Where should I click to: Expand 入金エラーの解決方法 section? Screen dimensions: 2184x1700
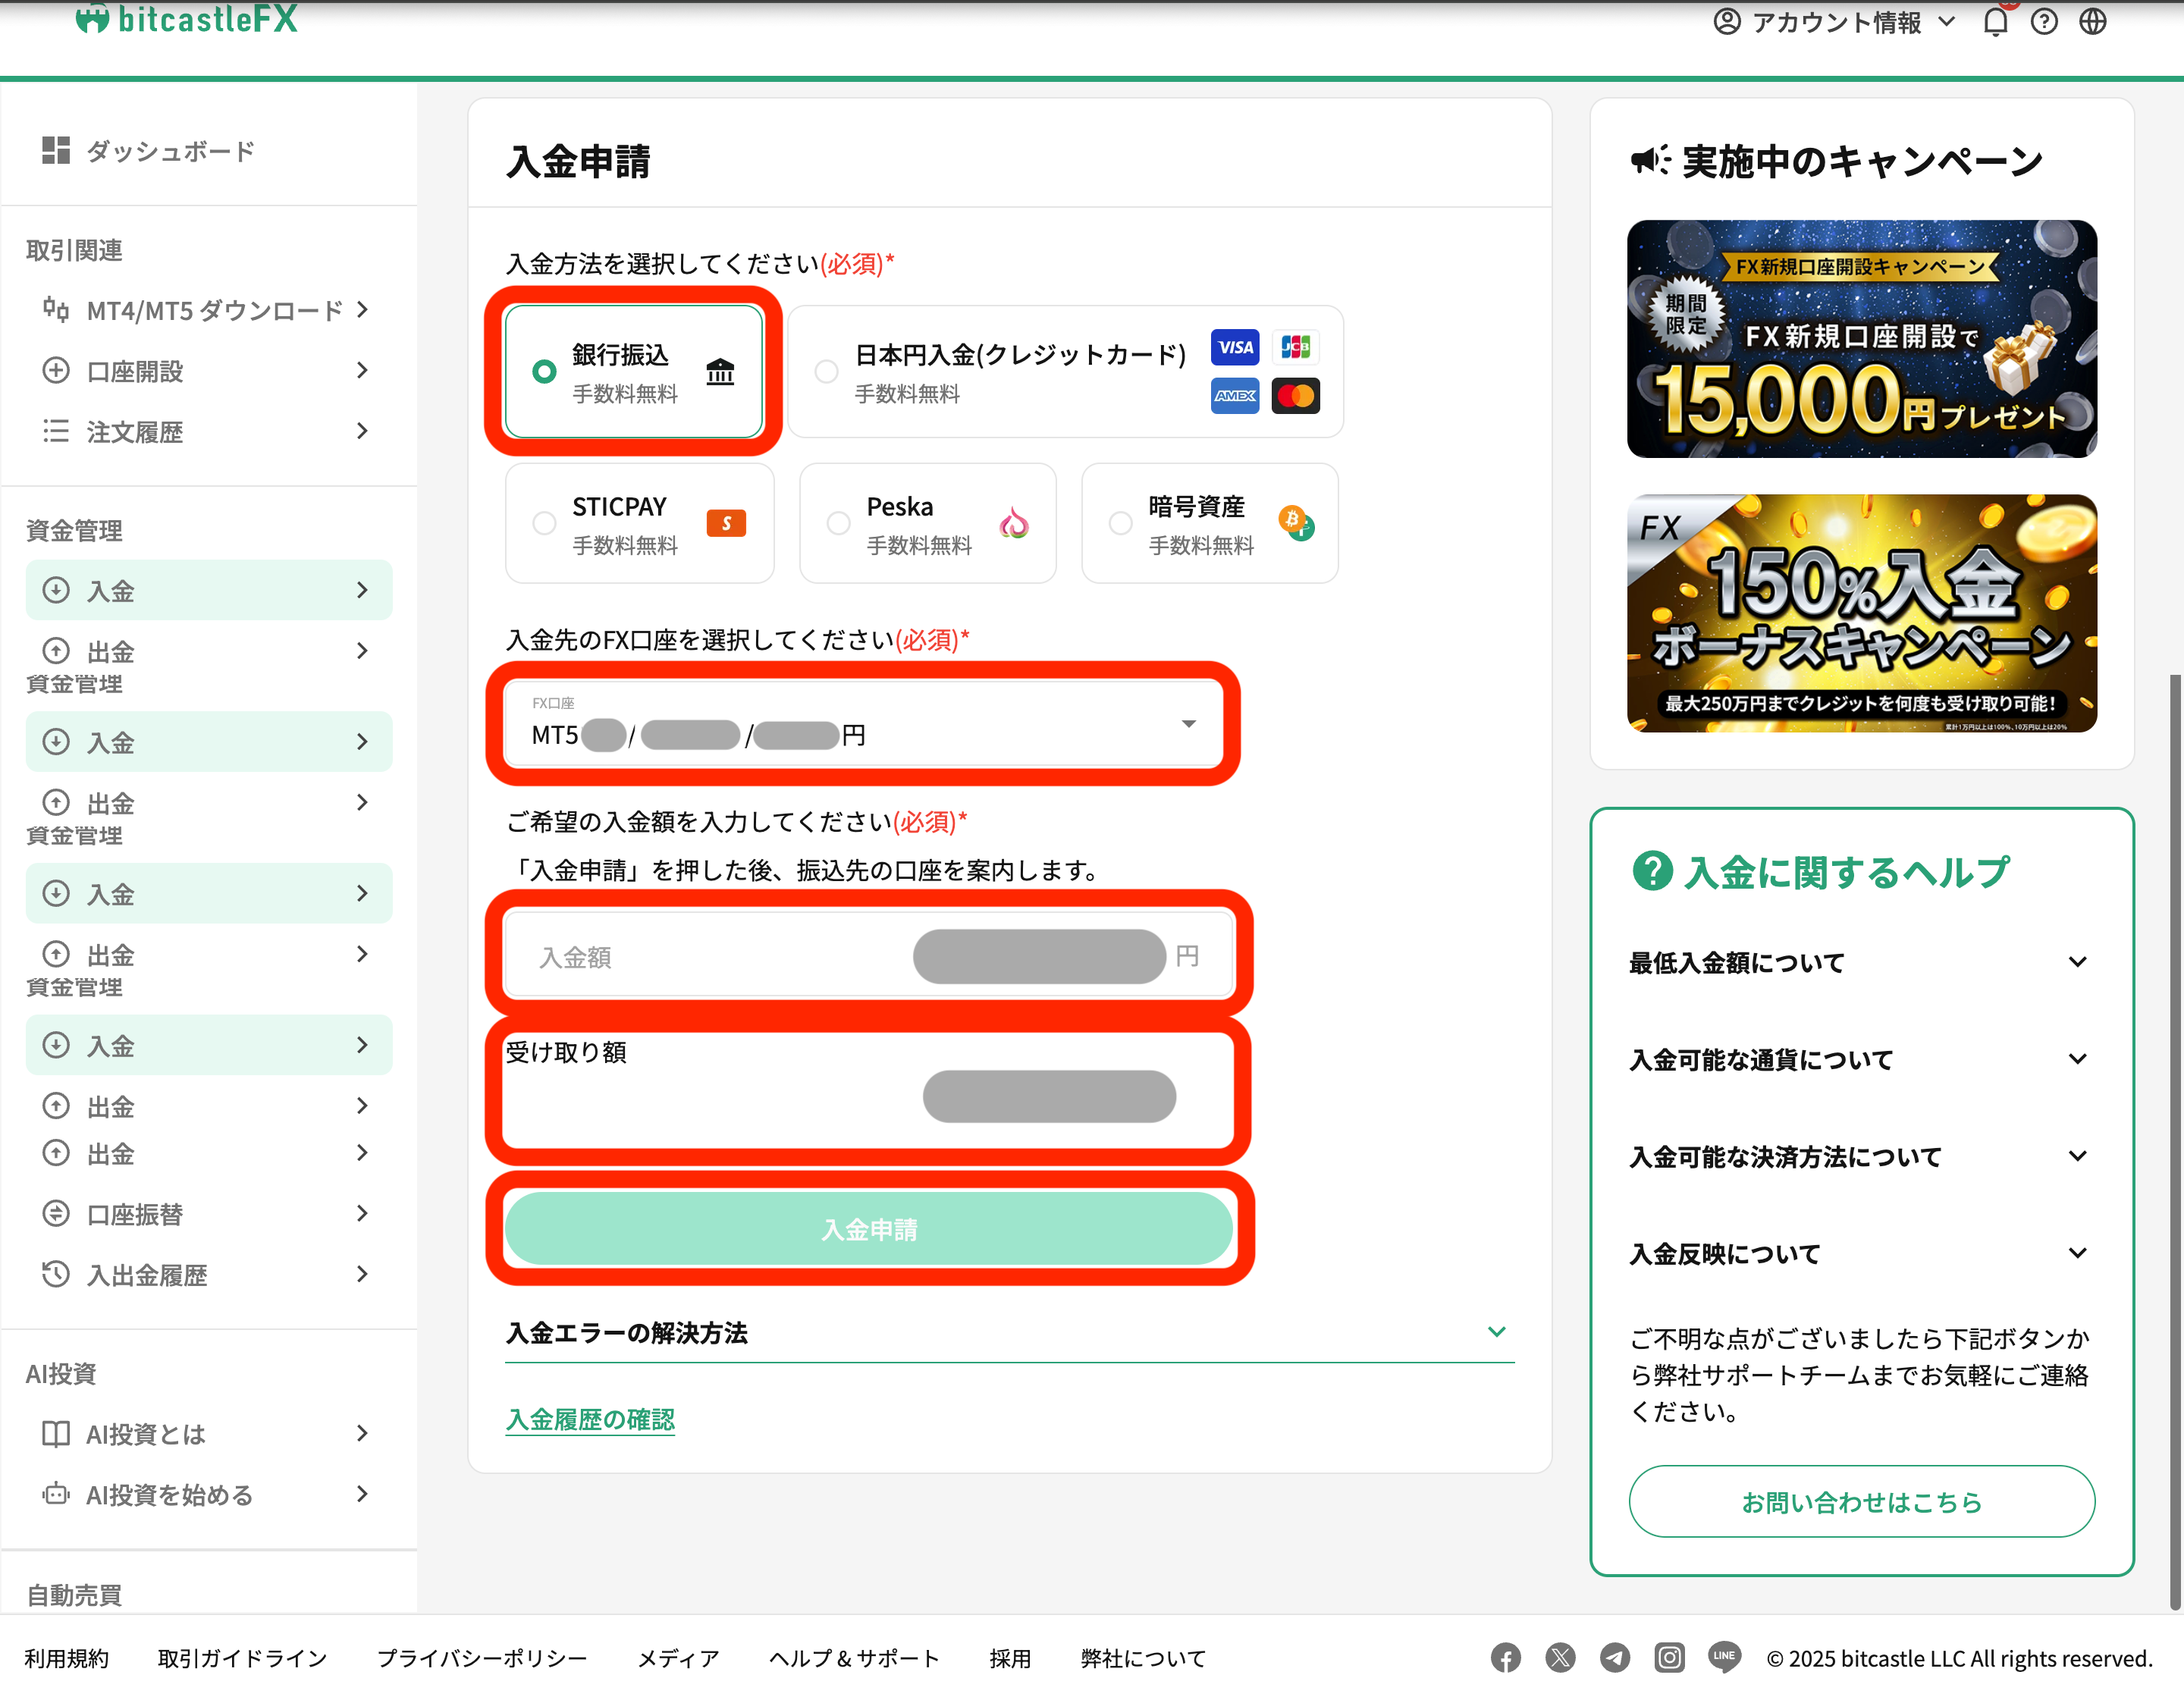[x=1010, y=1332]
